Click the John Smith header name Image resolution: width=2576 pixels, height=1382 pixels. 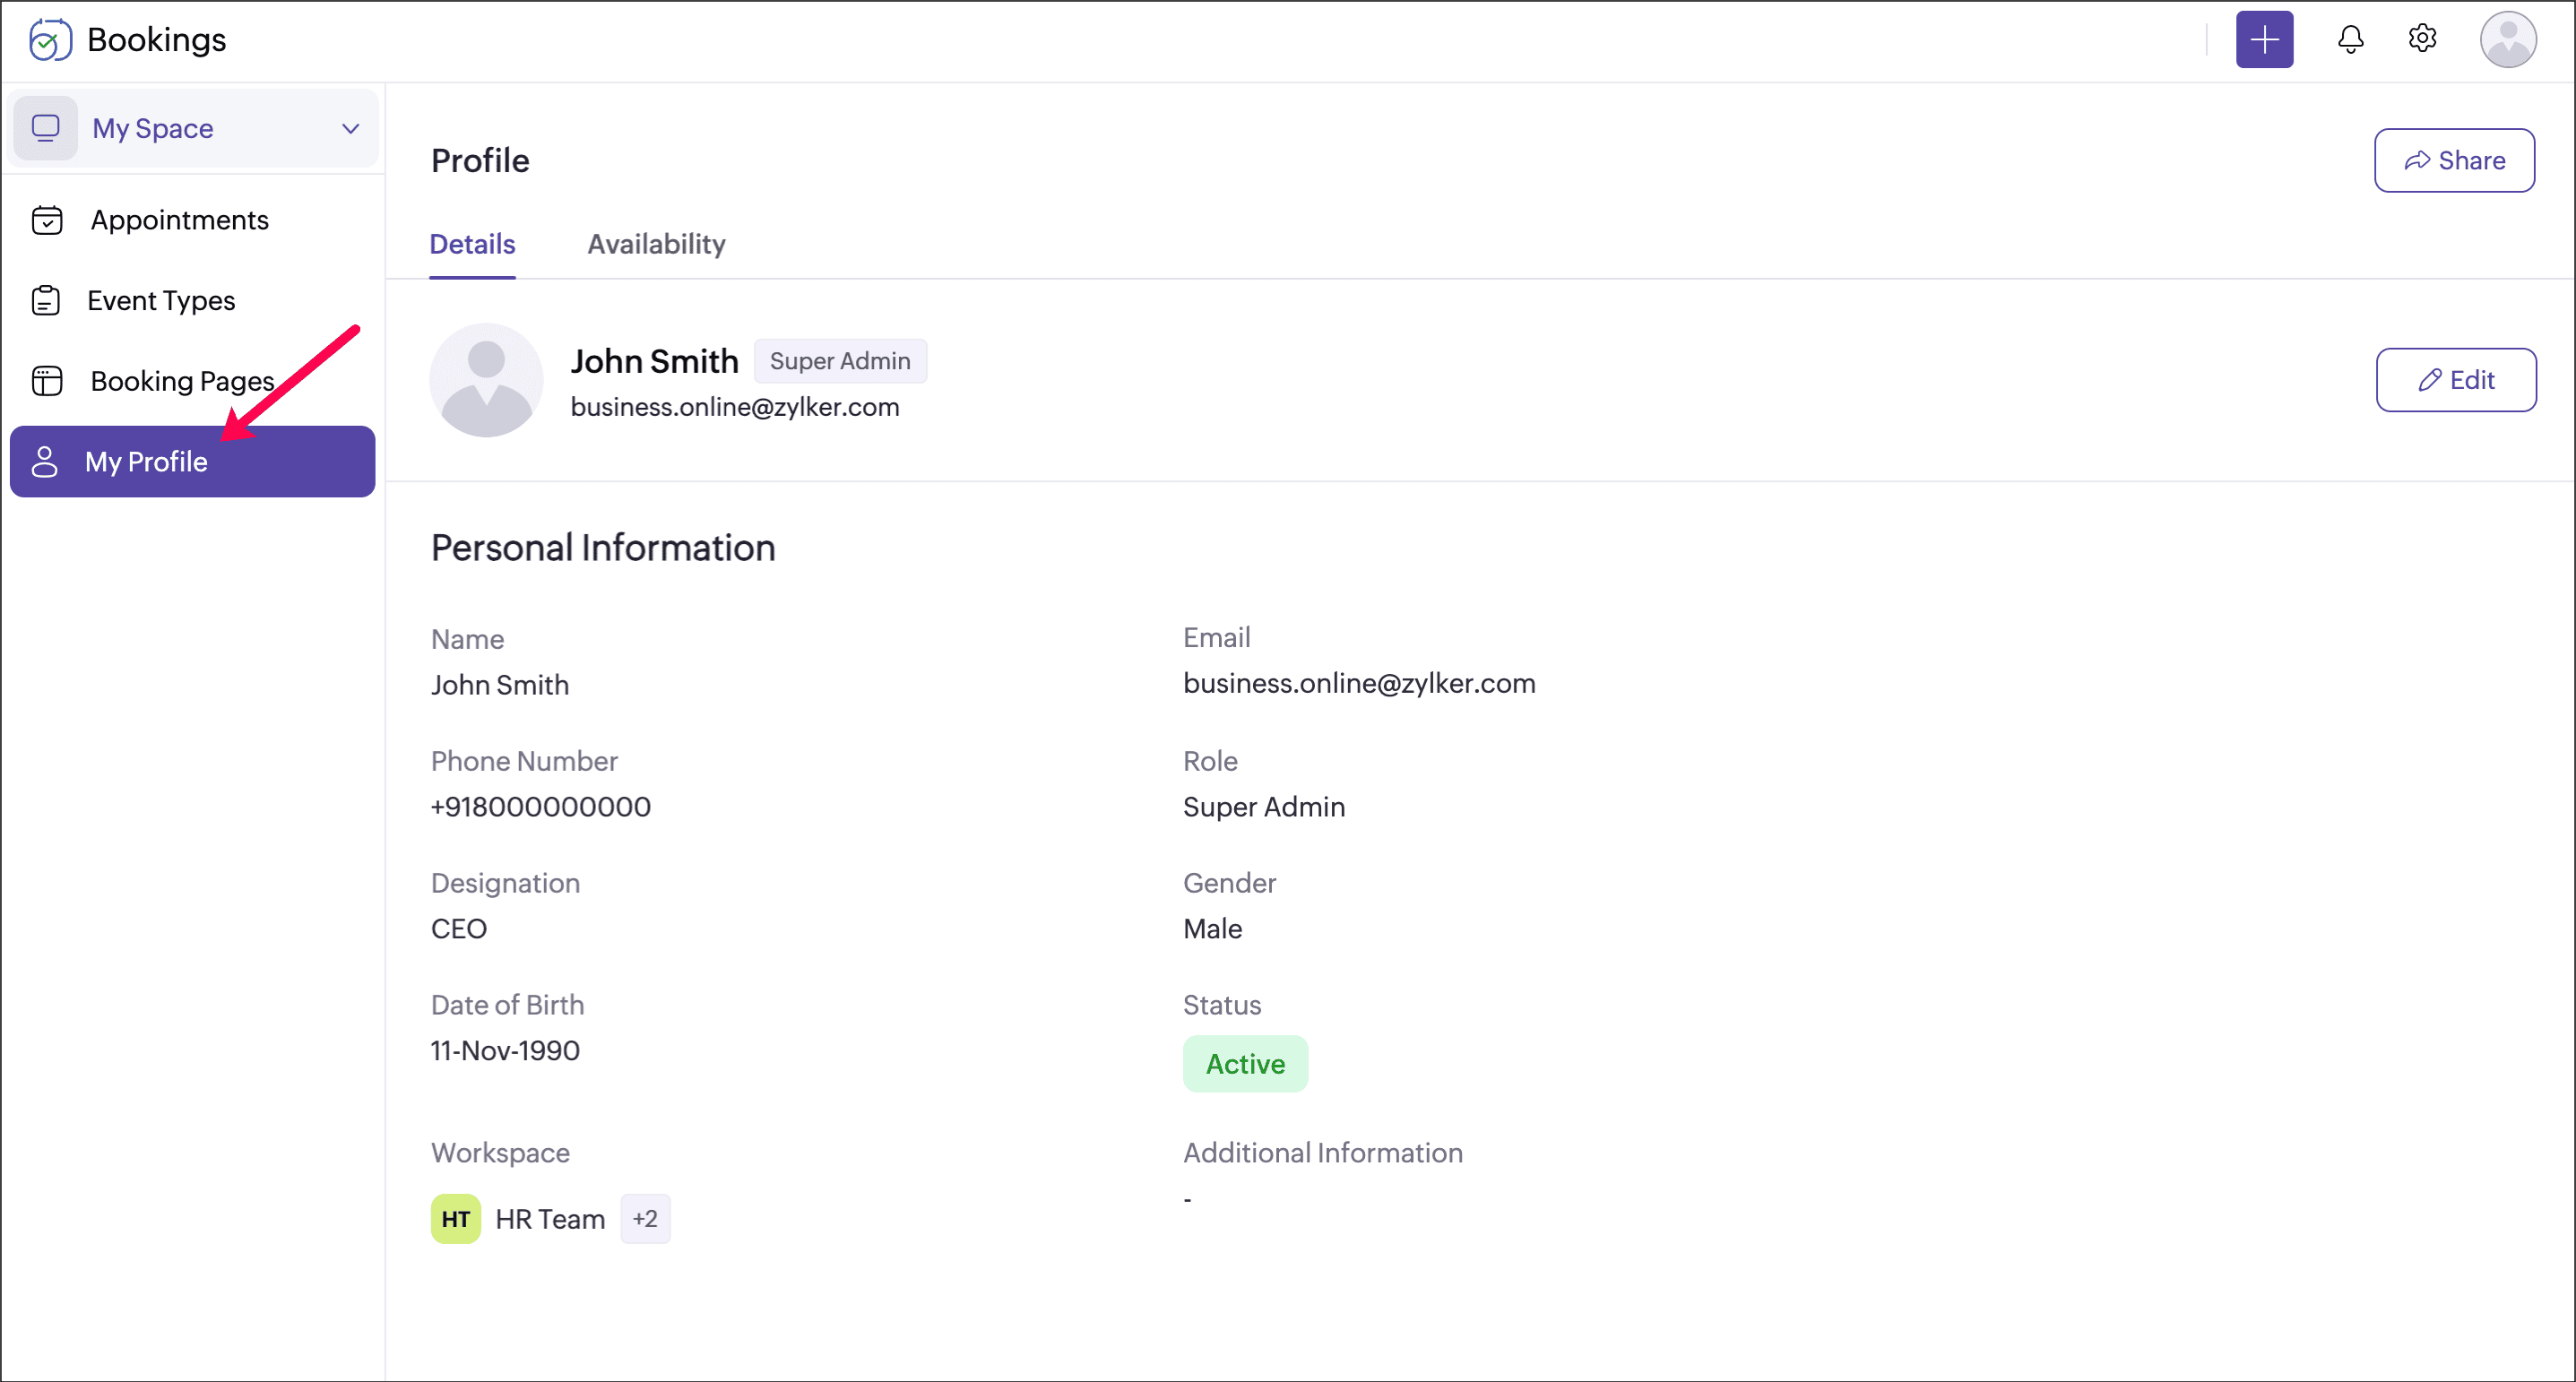click(x=654, y=361)
